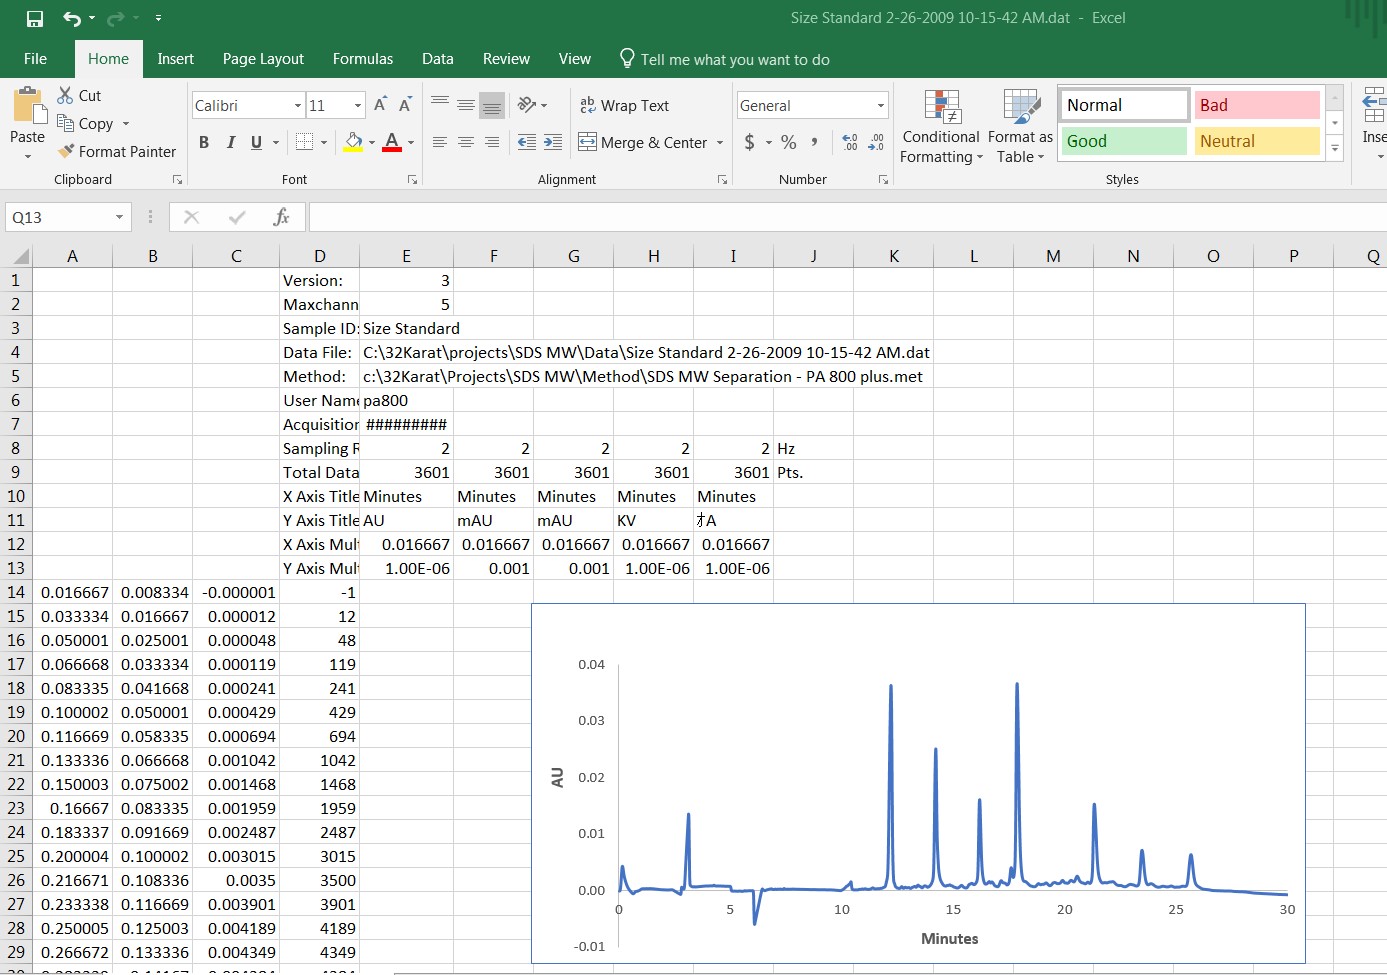Open the font size 11 dropdown
This screenshot has height=975, width=1387.
click(x=358, y=105)
